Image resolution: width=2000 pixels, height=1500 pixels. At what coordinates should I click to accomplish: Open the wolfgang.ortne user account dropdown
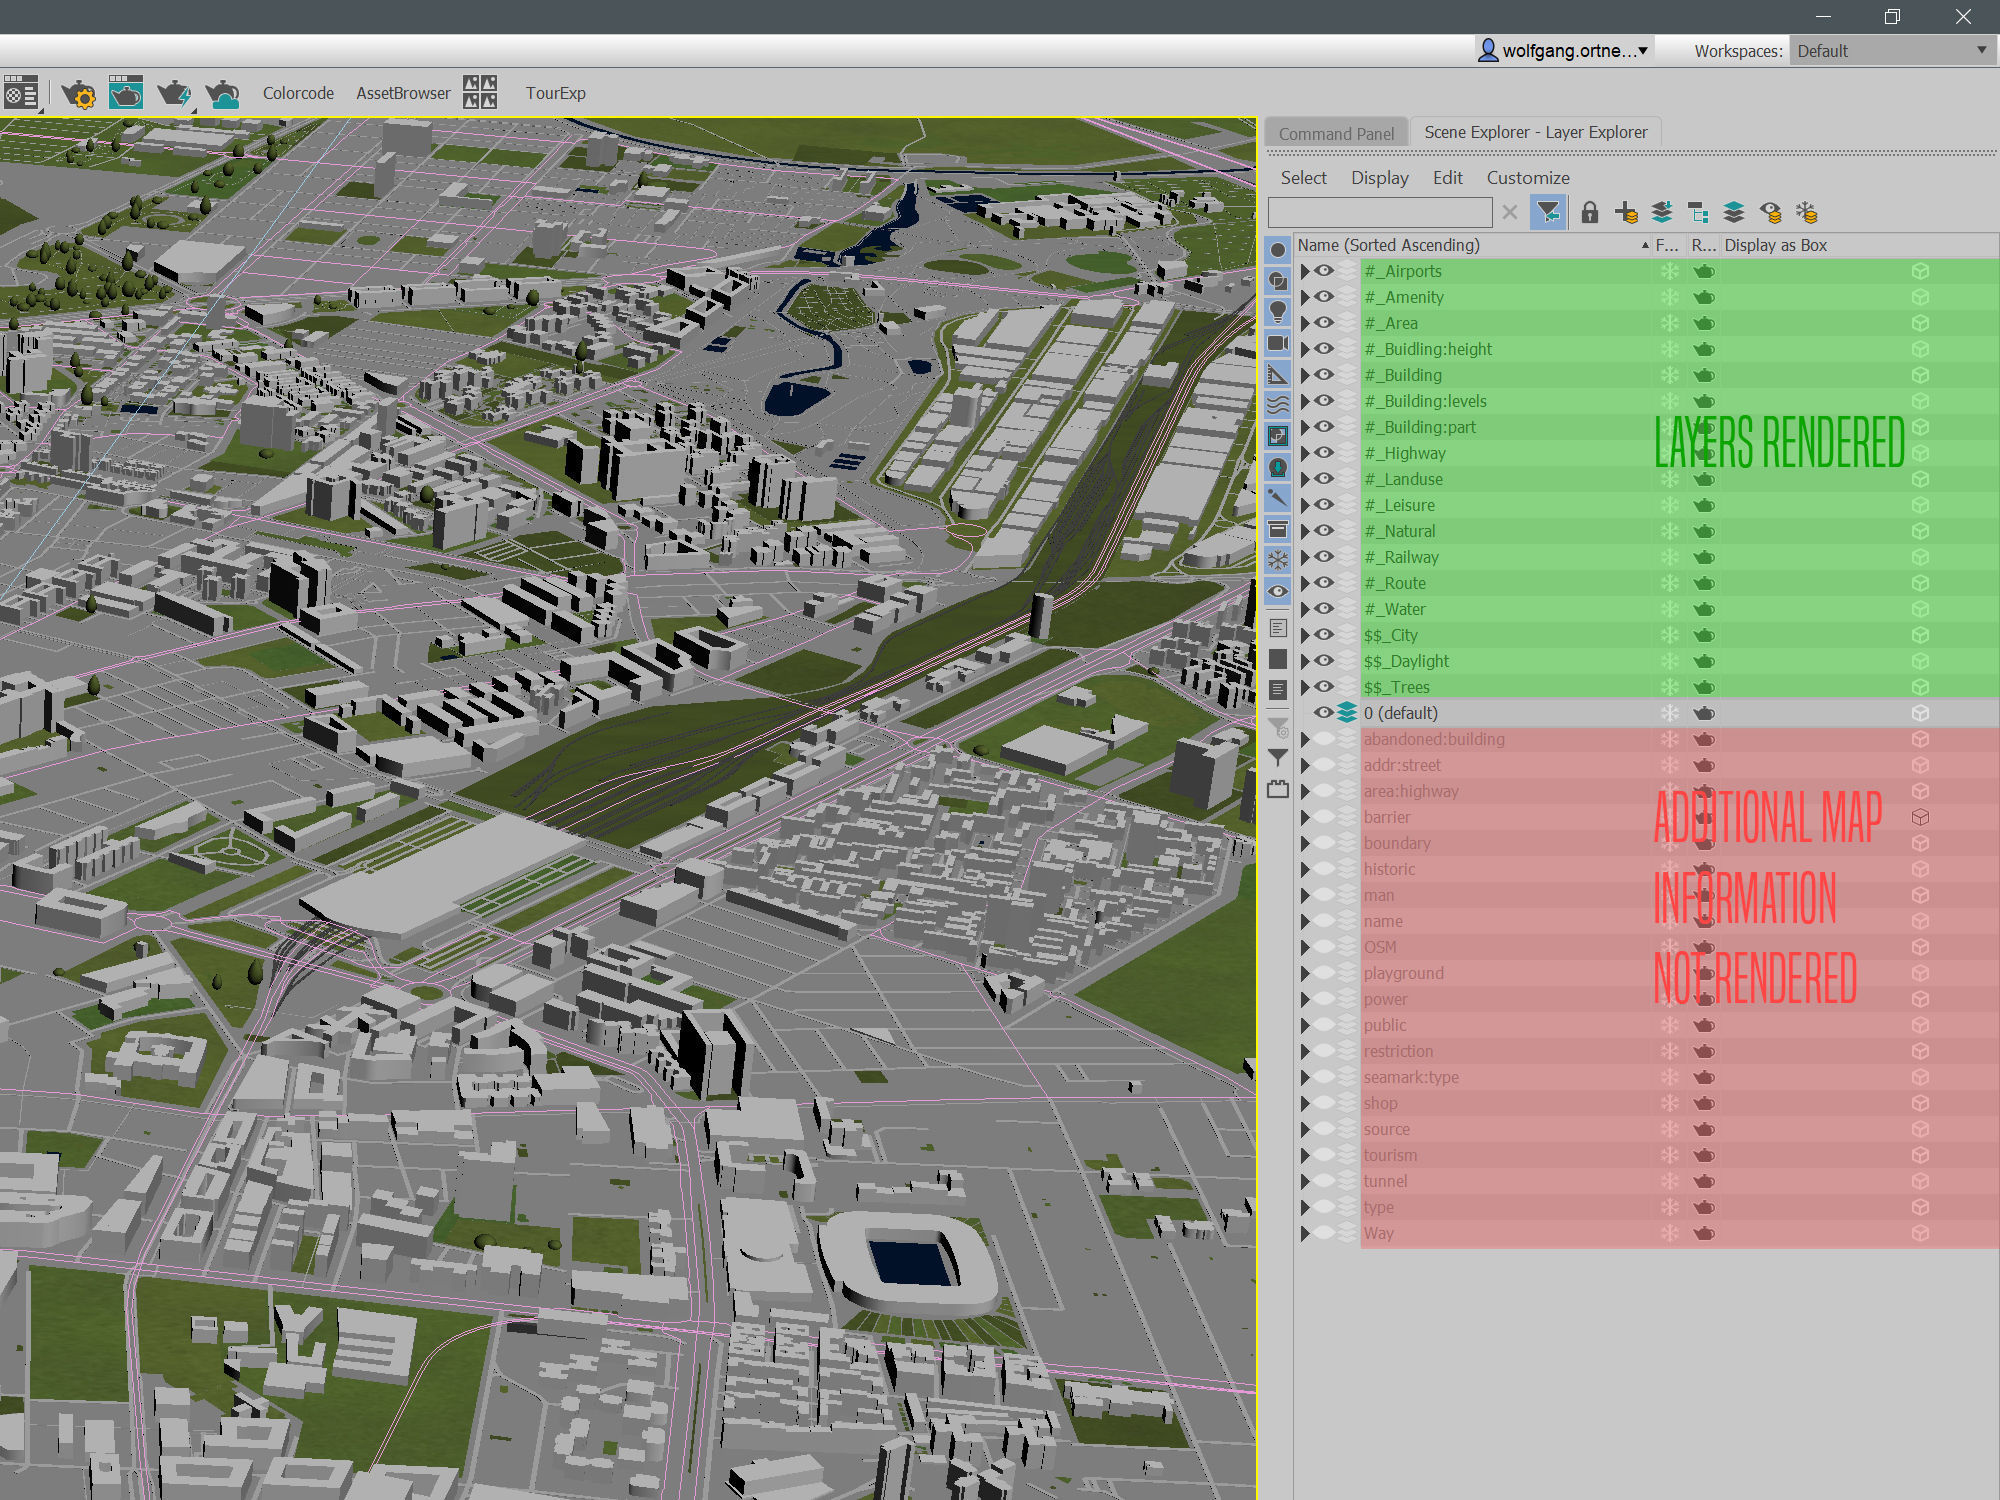[x=1564, y=50]
